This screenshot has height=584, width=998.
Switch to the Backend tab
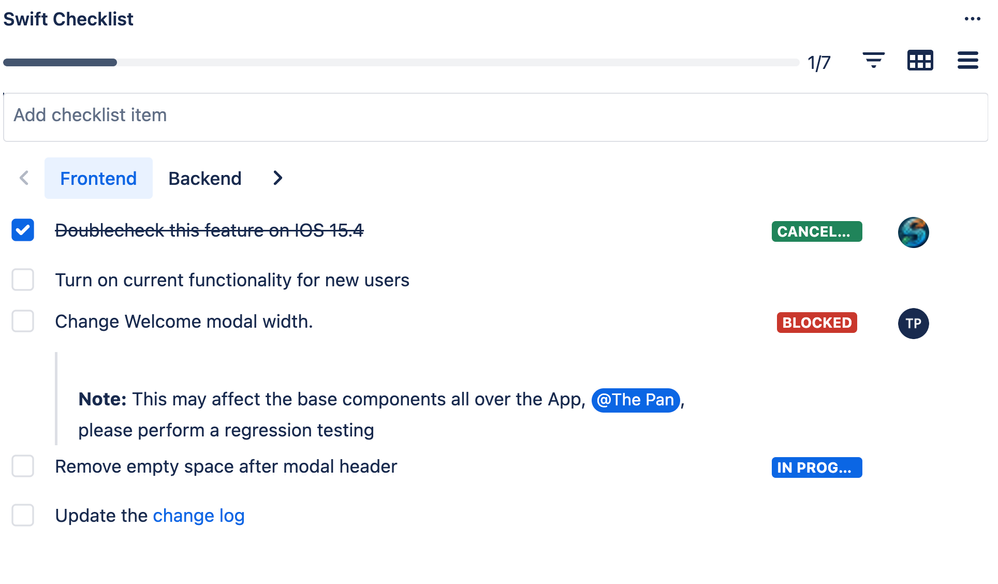pyautogui.click(x=205, y=178)
